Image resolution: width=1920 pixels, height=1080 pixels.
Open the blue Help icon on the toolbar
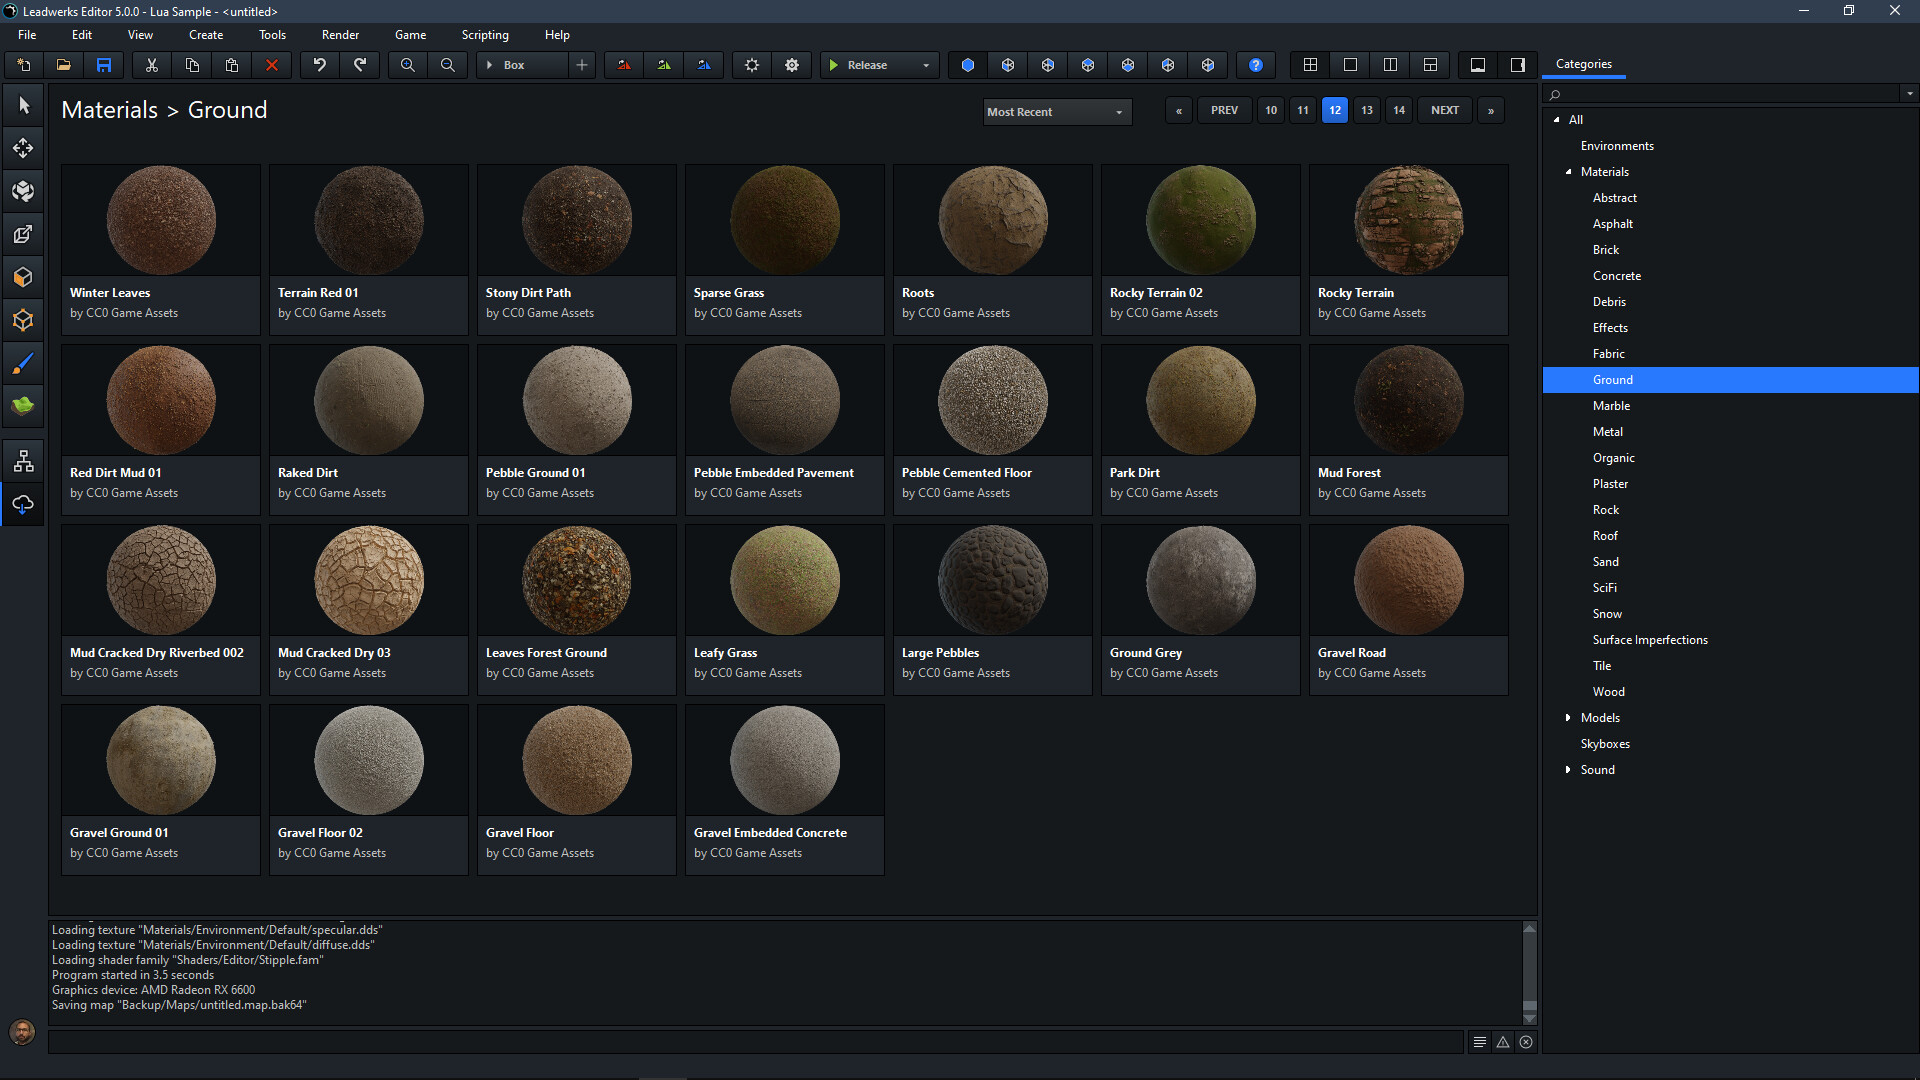[1255, 64]
